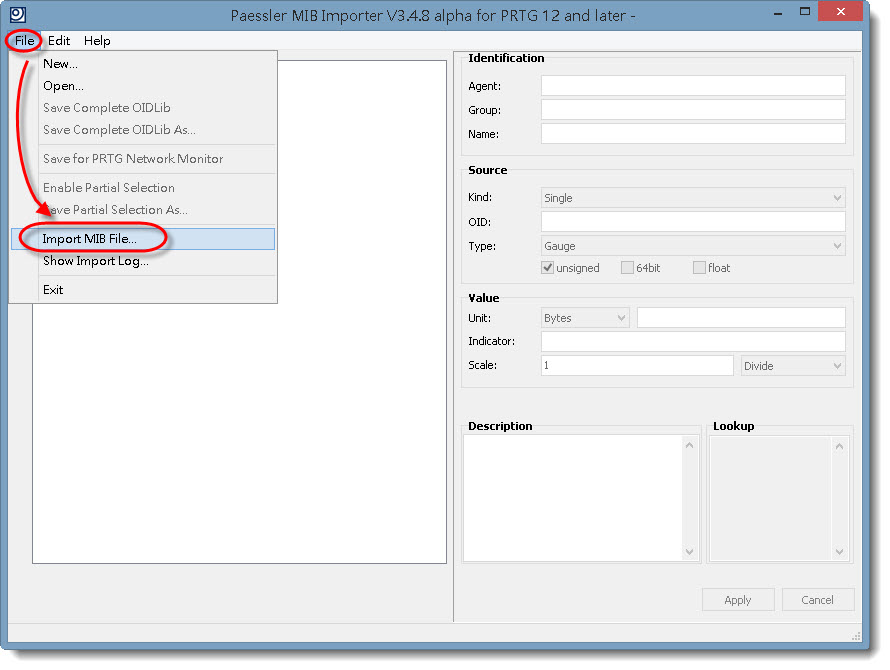Toggle the 64bit checkbox

(627, 268)
